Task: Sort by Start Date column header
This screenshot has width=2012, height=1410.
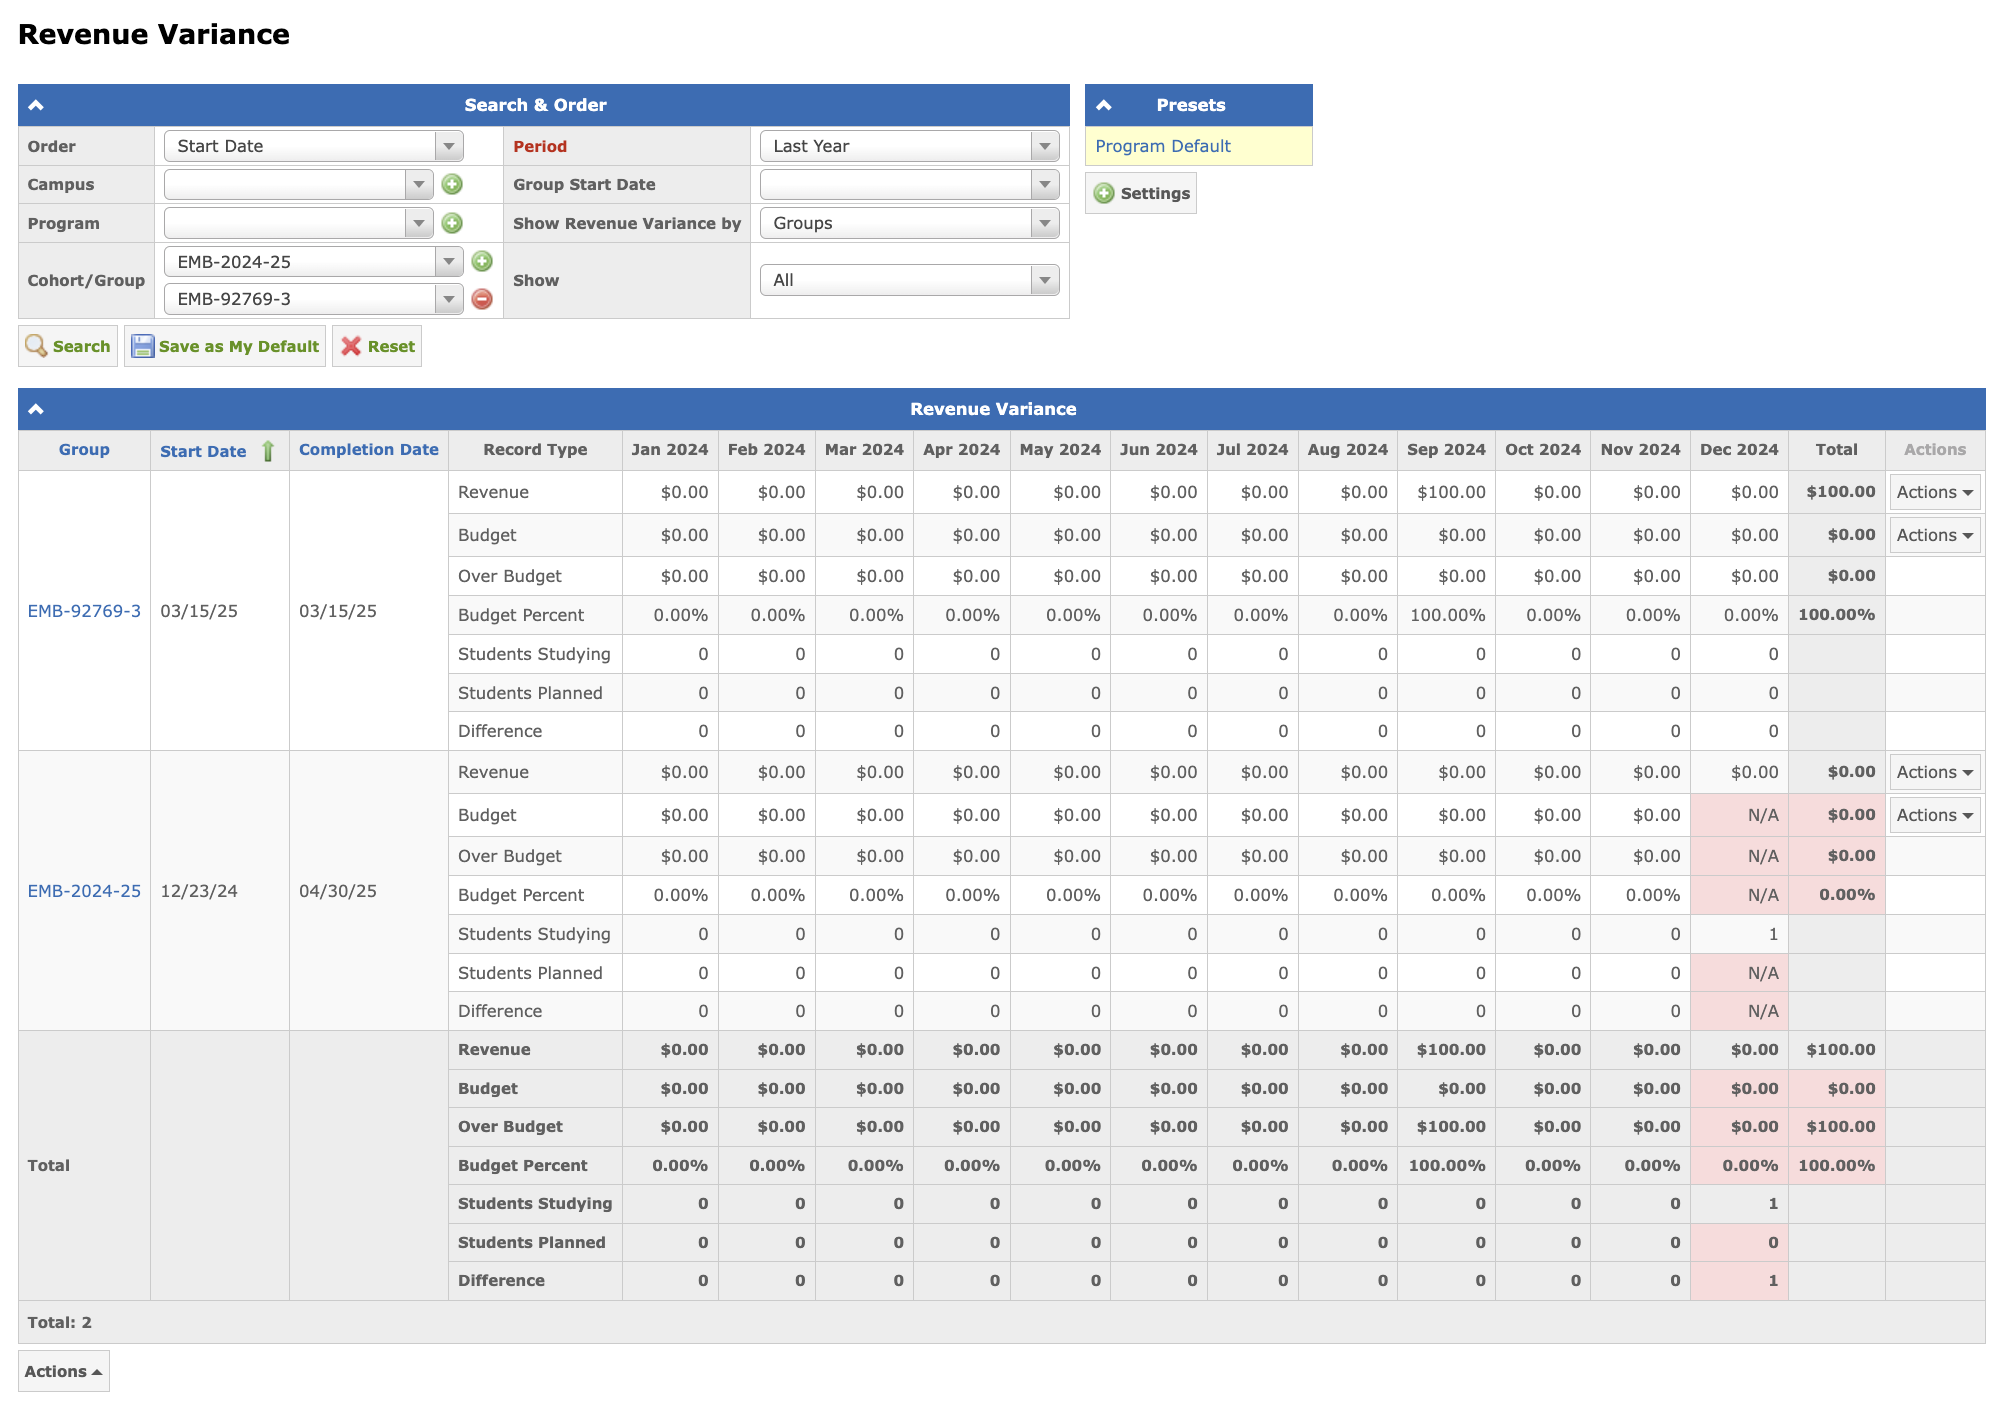Action: coord(203,451)
